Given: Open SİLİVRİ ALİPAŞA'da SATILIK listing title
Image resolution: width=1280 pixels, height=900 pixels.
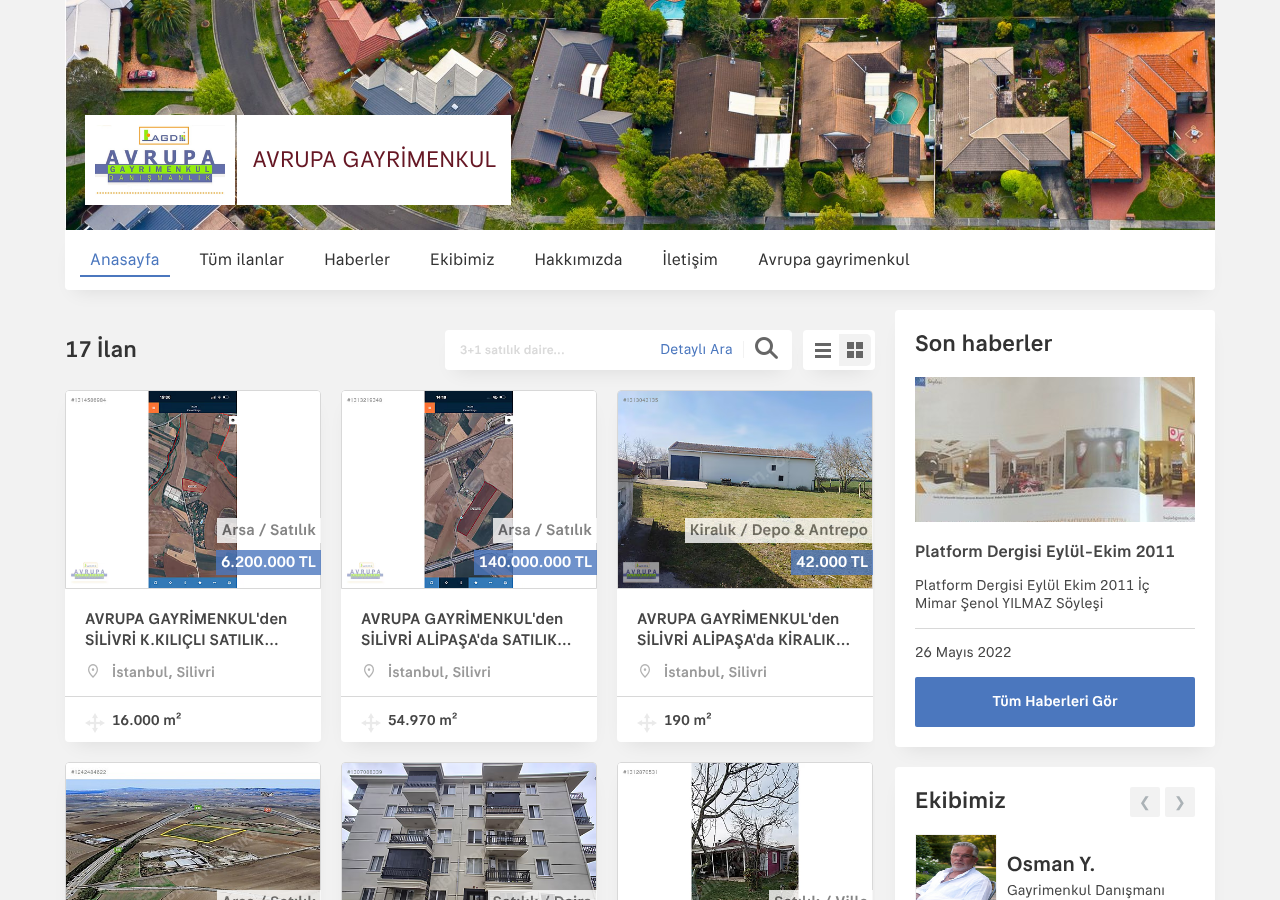Looking at the screenshot, I should (466, 629).
